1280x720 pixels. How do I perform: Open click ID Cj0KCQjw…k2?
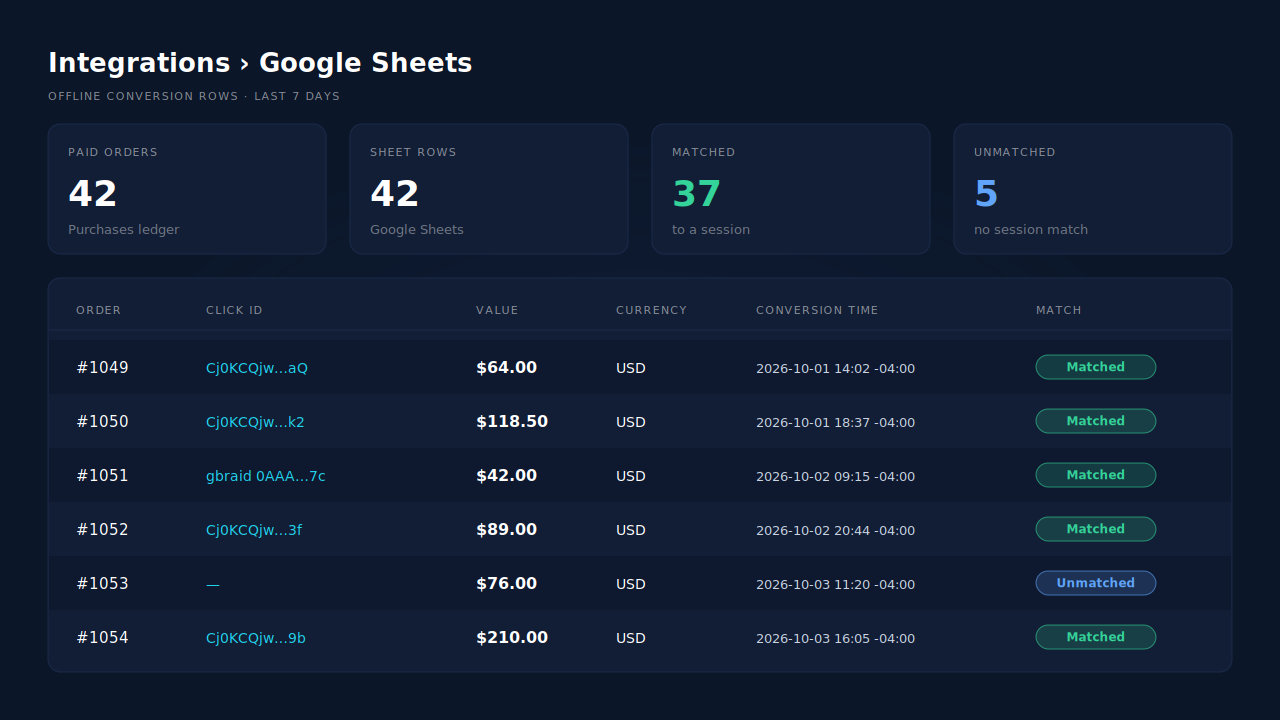point(255,422)
